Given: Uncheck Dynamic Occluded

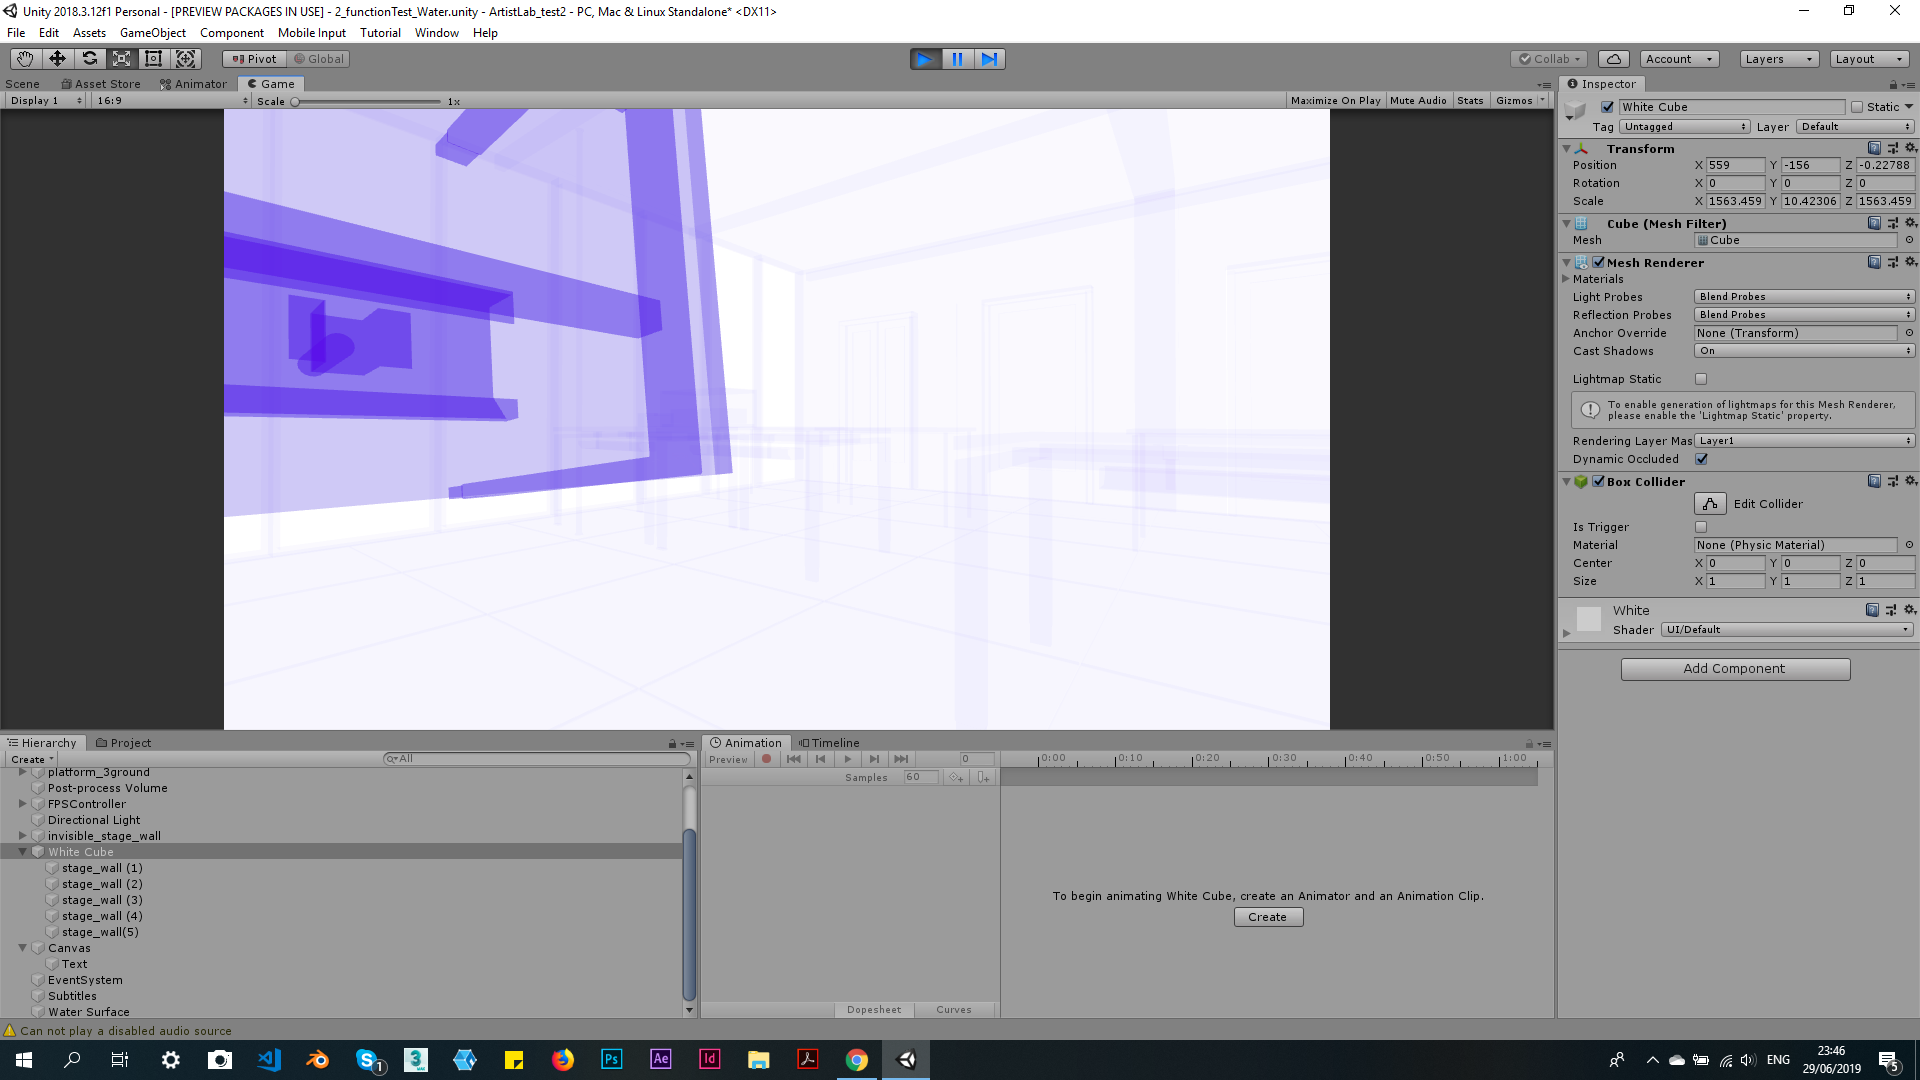Looking at the screenshot, I should pyautogui.click(x=1701, y=459).
